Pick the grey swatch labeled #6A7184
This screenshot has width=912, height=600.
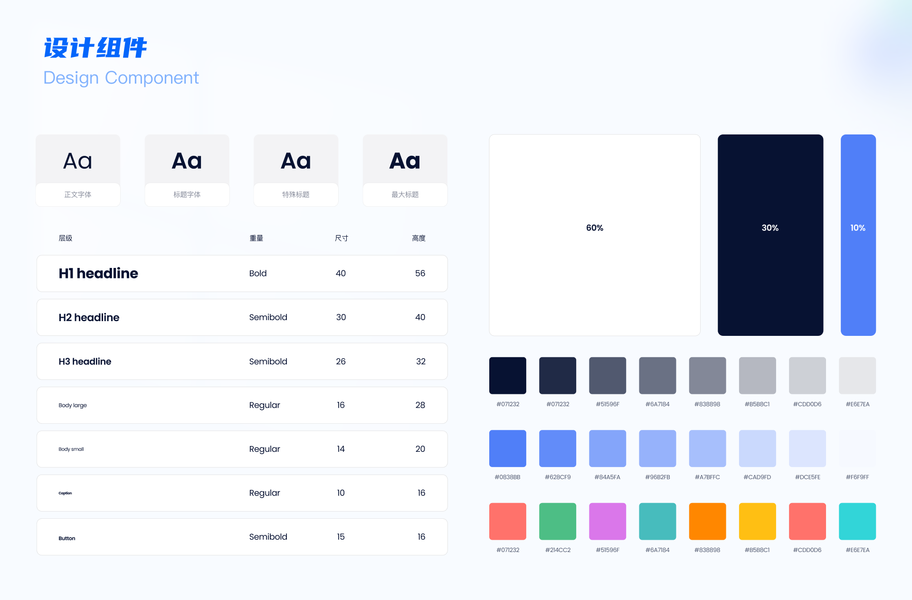tap(657, 376)
